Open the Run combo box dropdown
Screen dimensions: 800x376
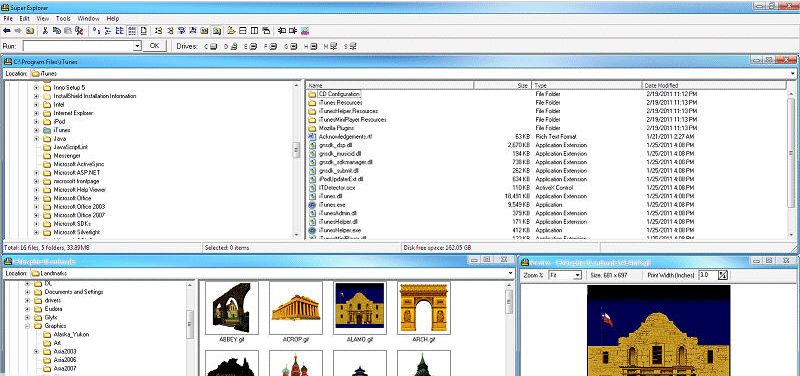pyautogui.click(x=137, y=46)
